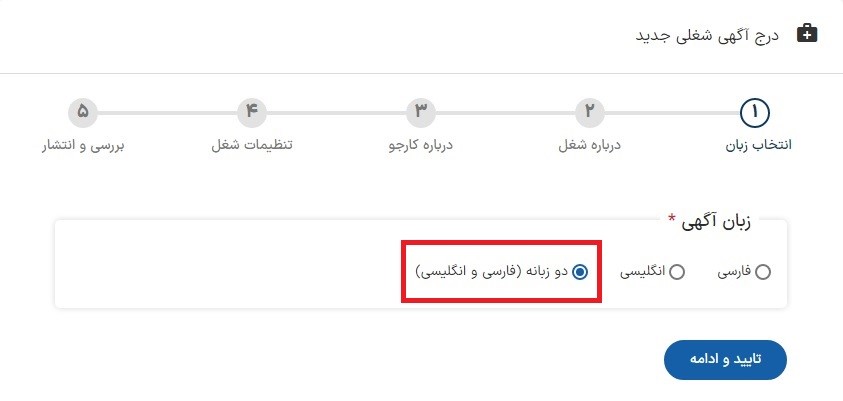Go to step 2 circle
Screen dimensions: 843x401
point(589,113)
